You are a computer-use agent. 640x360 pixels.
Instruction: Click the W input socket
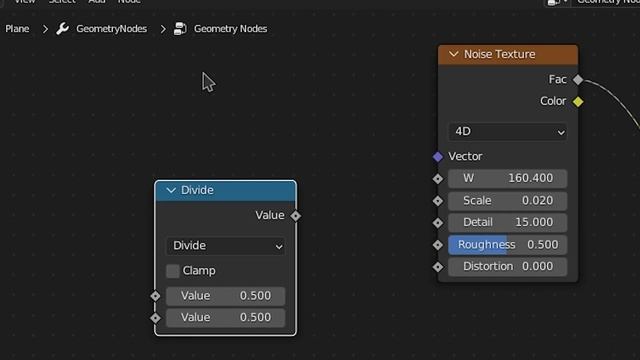(x=438, y=178)
